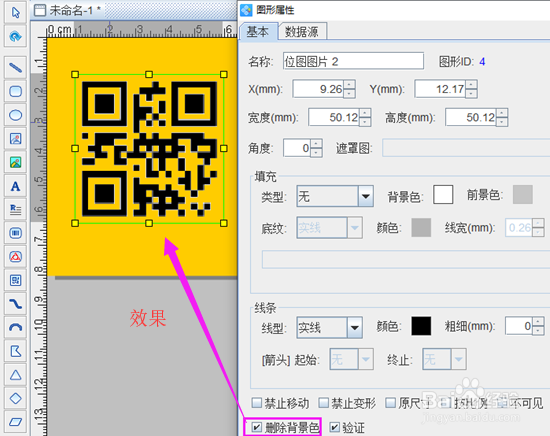Select the arc drawing tool

click(x=15, y=328)
